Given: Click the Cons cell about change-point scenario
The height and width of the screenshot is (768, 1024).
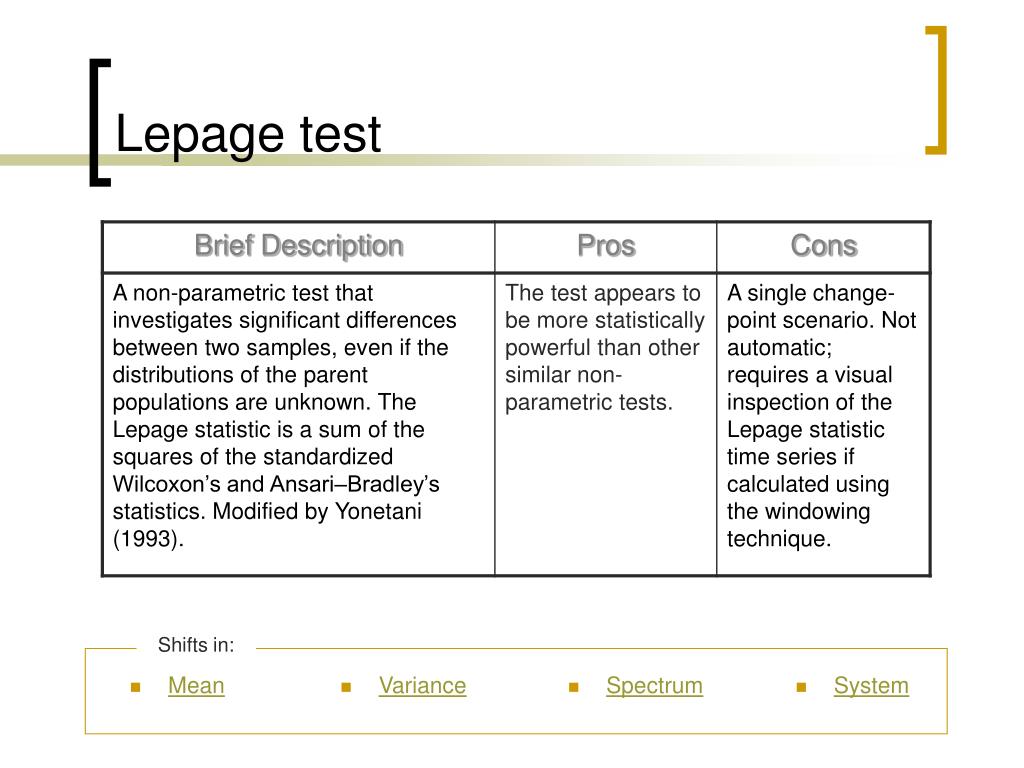Looking at the screenshot, I should (822, 416).
